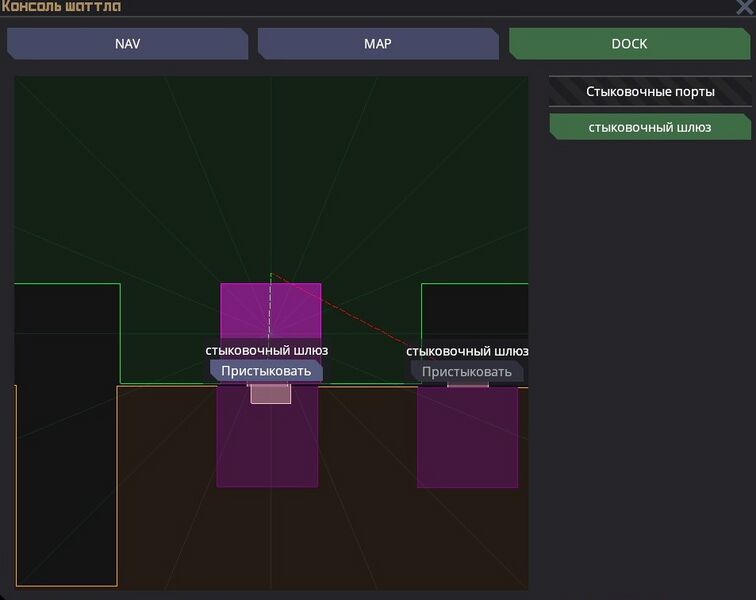
Task: Click the central стыковочный шлюз map label
Action: [267, 351]
